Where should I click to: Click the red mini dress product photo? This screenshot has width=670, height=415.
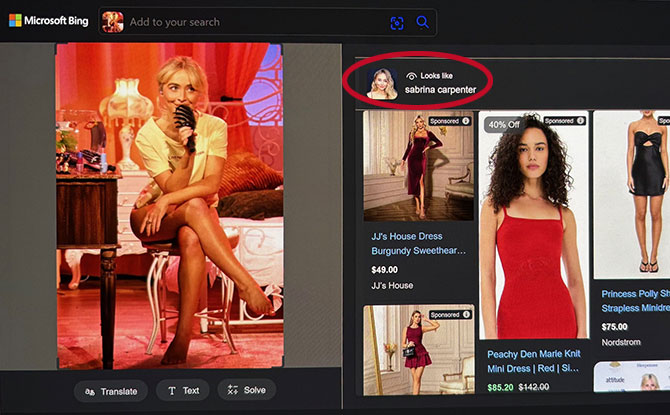click(531, 240)
